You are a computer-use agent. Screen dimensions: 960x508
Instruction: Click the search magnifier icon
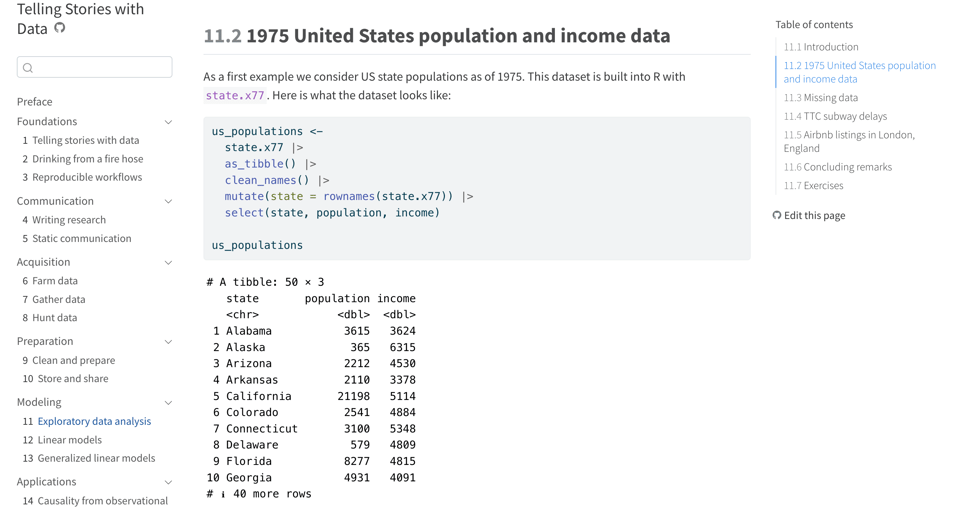click(28, 68)
